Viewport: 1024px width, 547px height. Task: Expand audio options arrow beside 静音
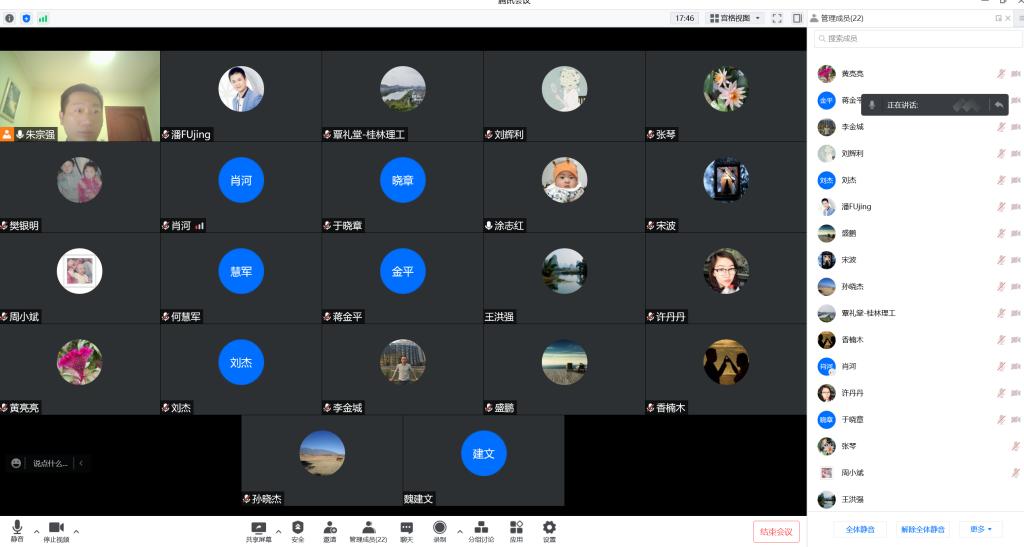tap(37, 531)
